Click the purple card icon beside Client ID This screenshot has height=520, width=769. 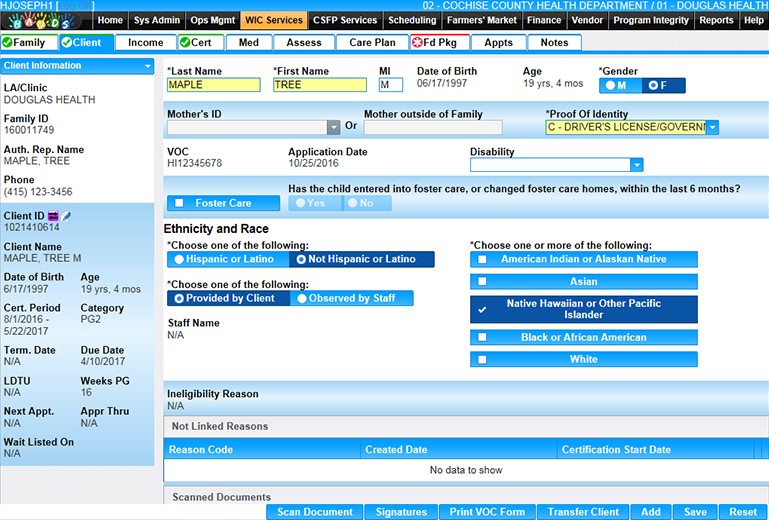pyautogui.click(x=53, y=215)
